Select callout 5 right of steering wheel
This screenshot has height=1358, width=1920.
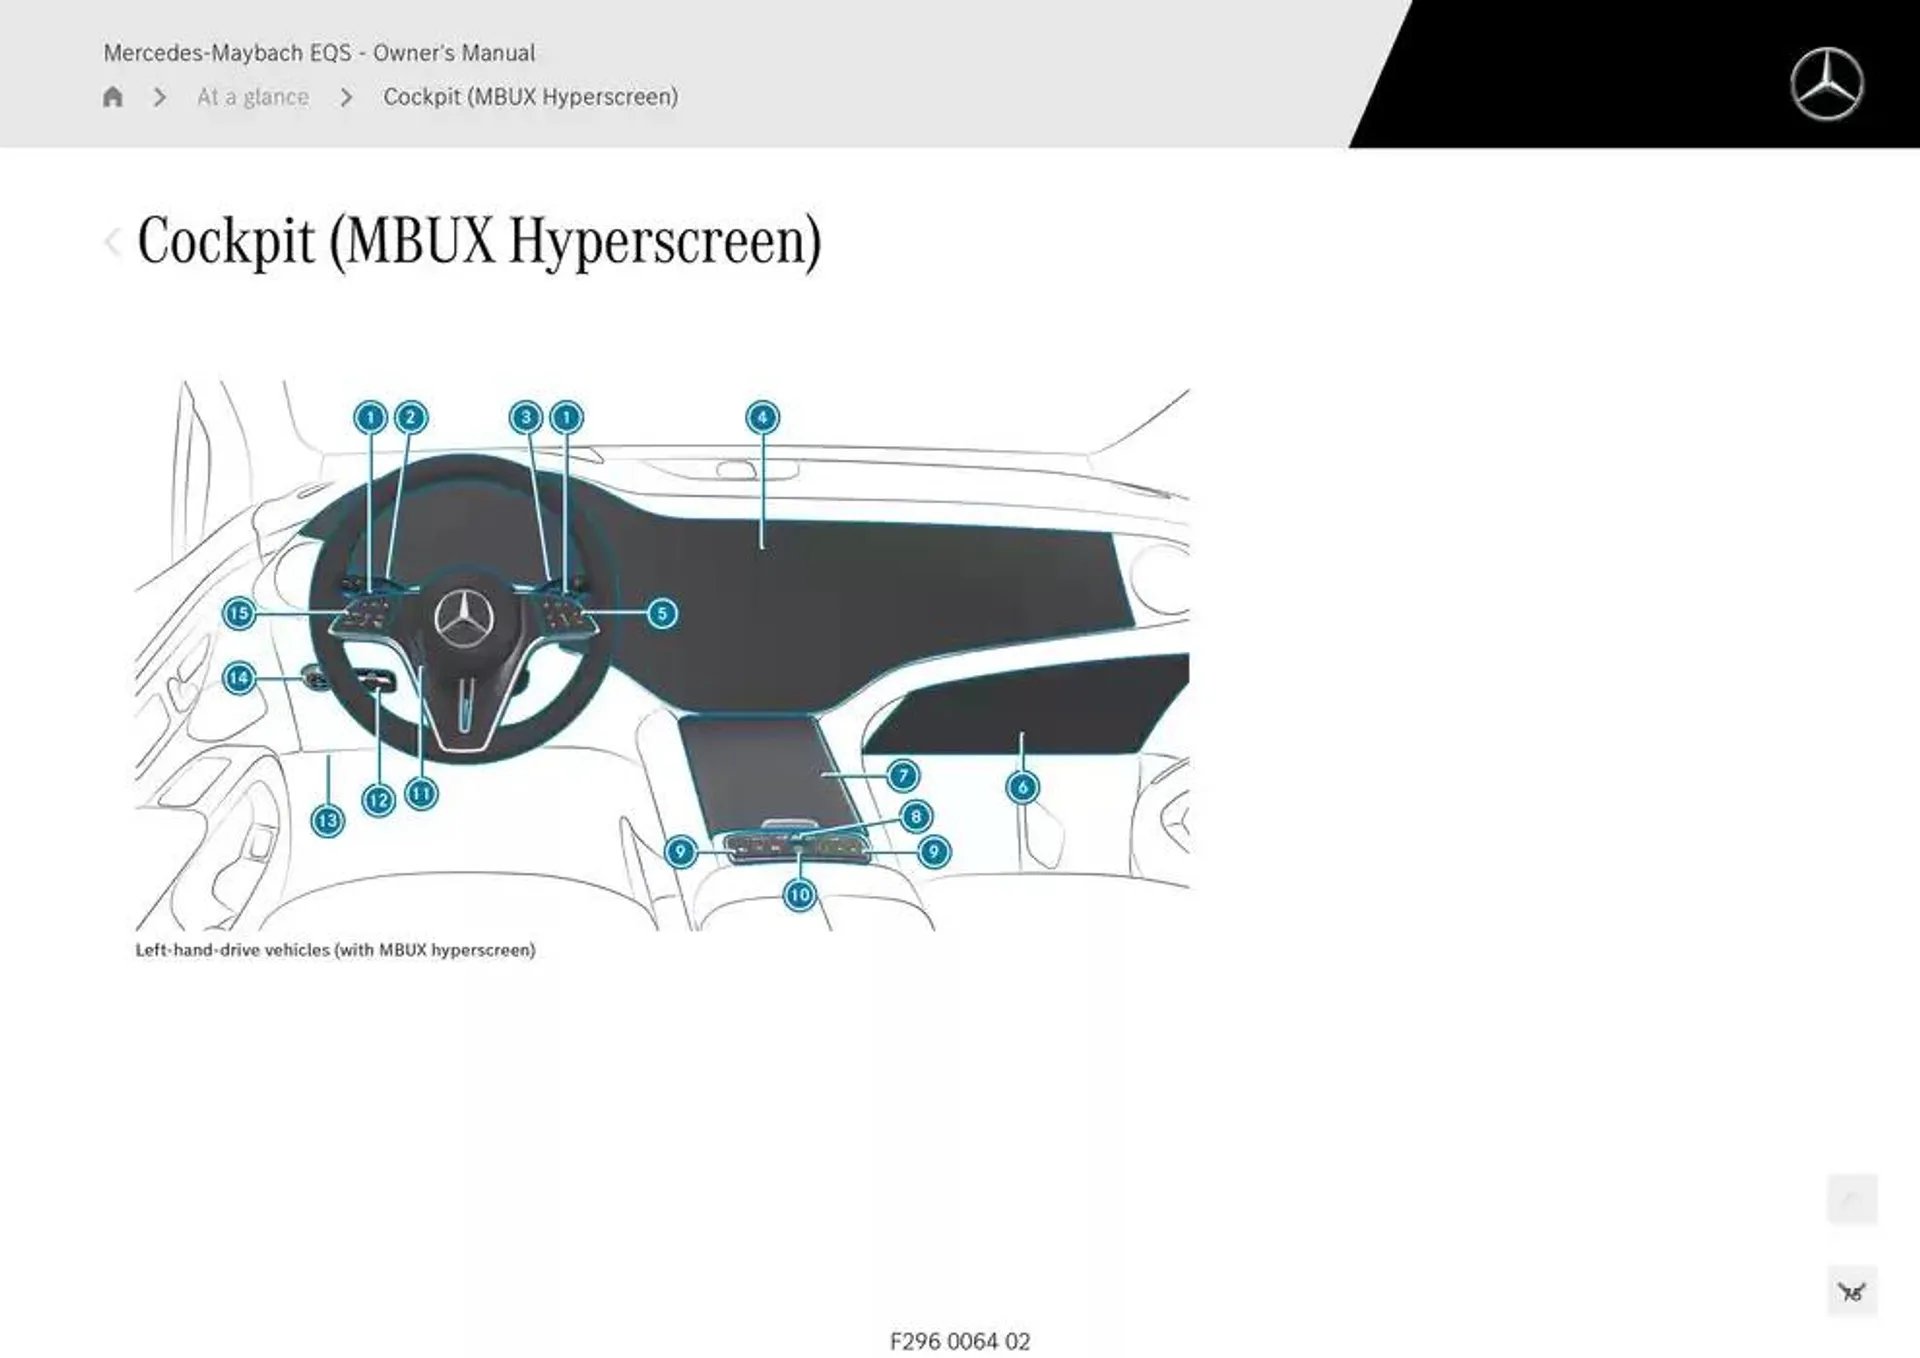click(662, 613)
